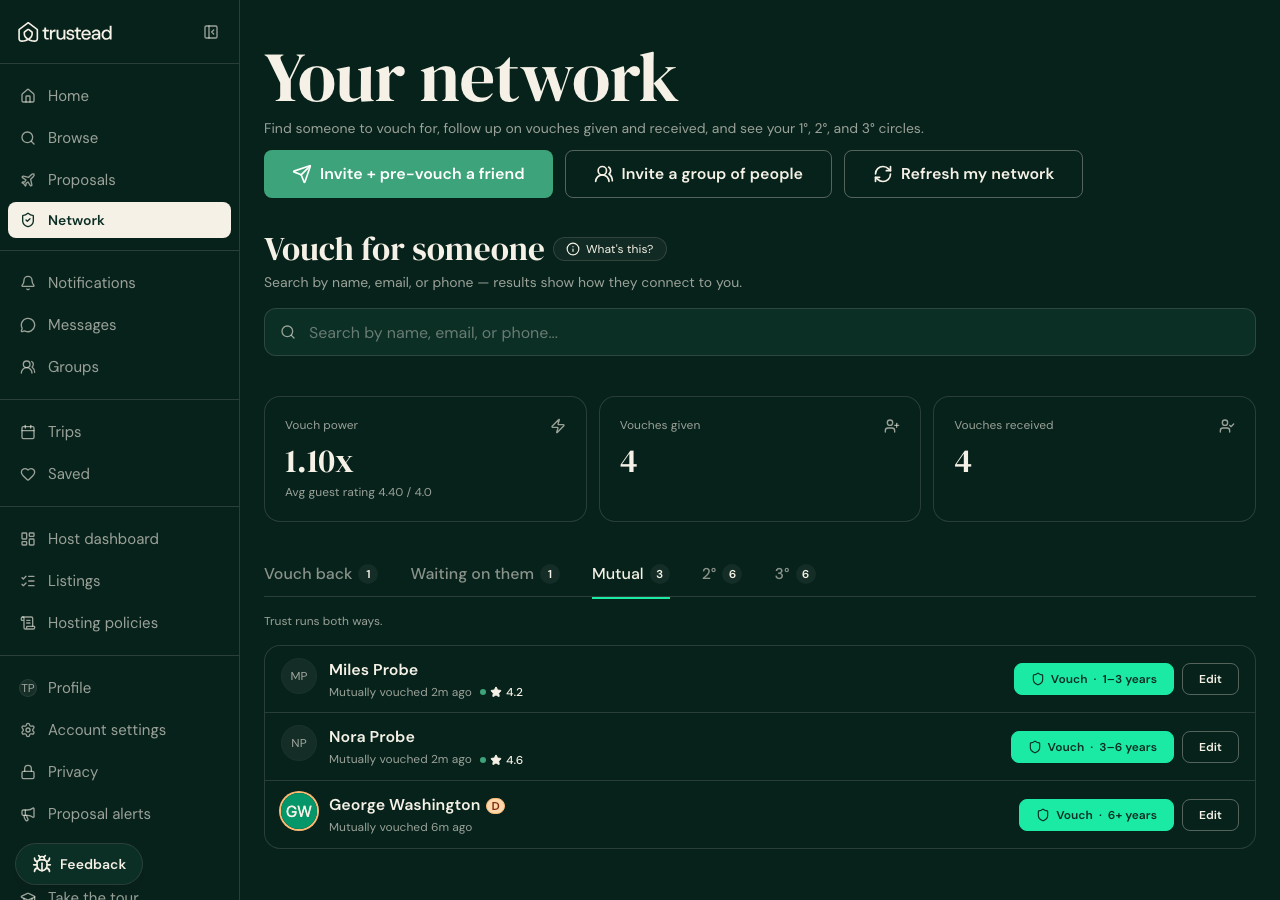This screenshot has width=1280, height=900.
Task: Click the Hosting policies scroll icon
Action: point(28,623)
